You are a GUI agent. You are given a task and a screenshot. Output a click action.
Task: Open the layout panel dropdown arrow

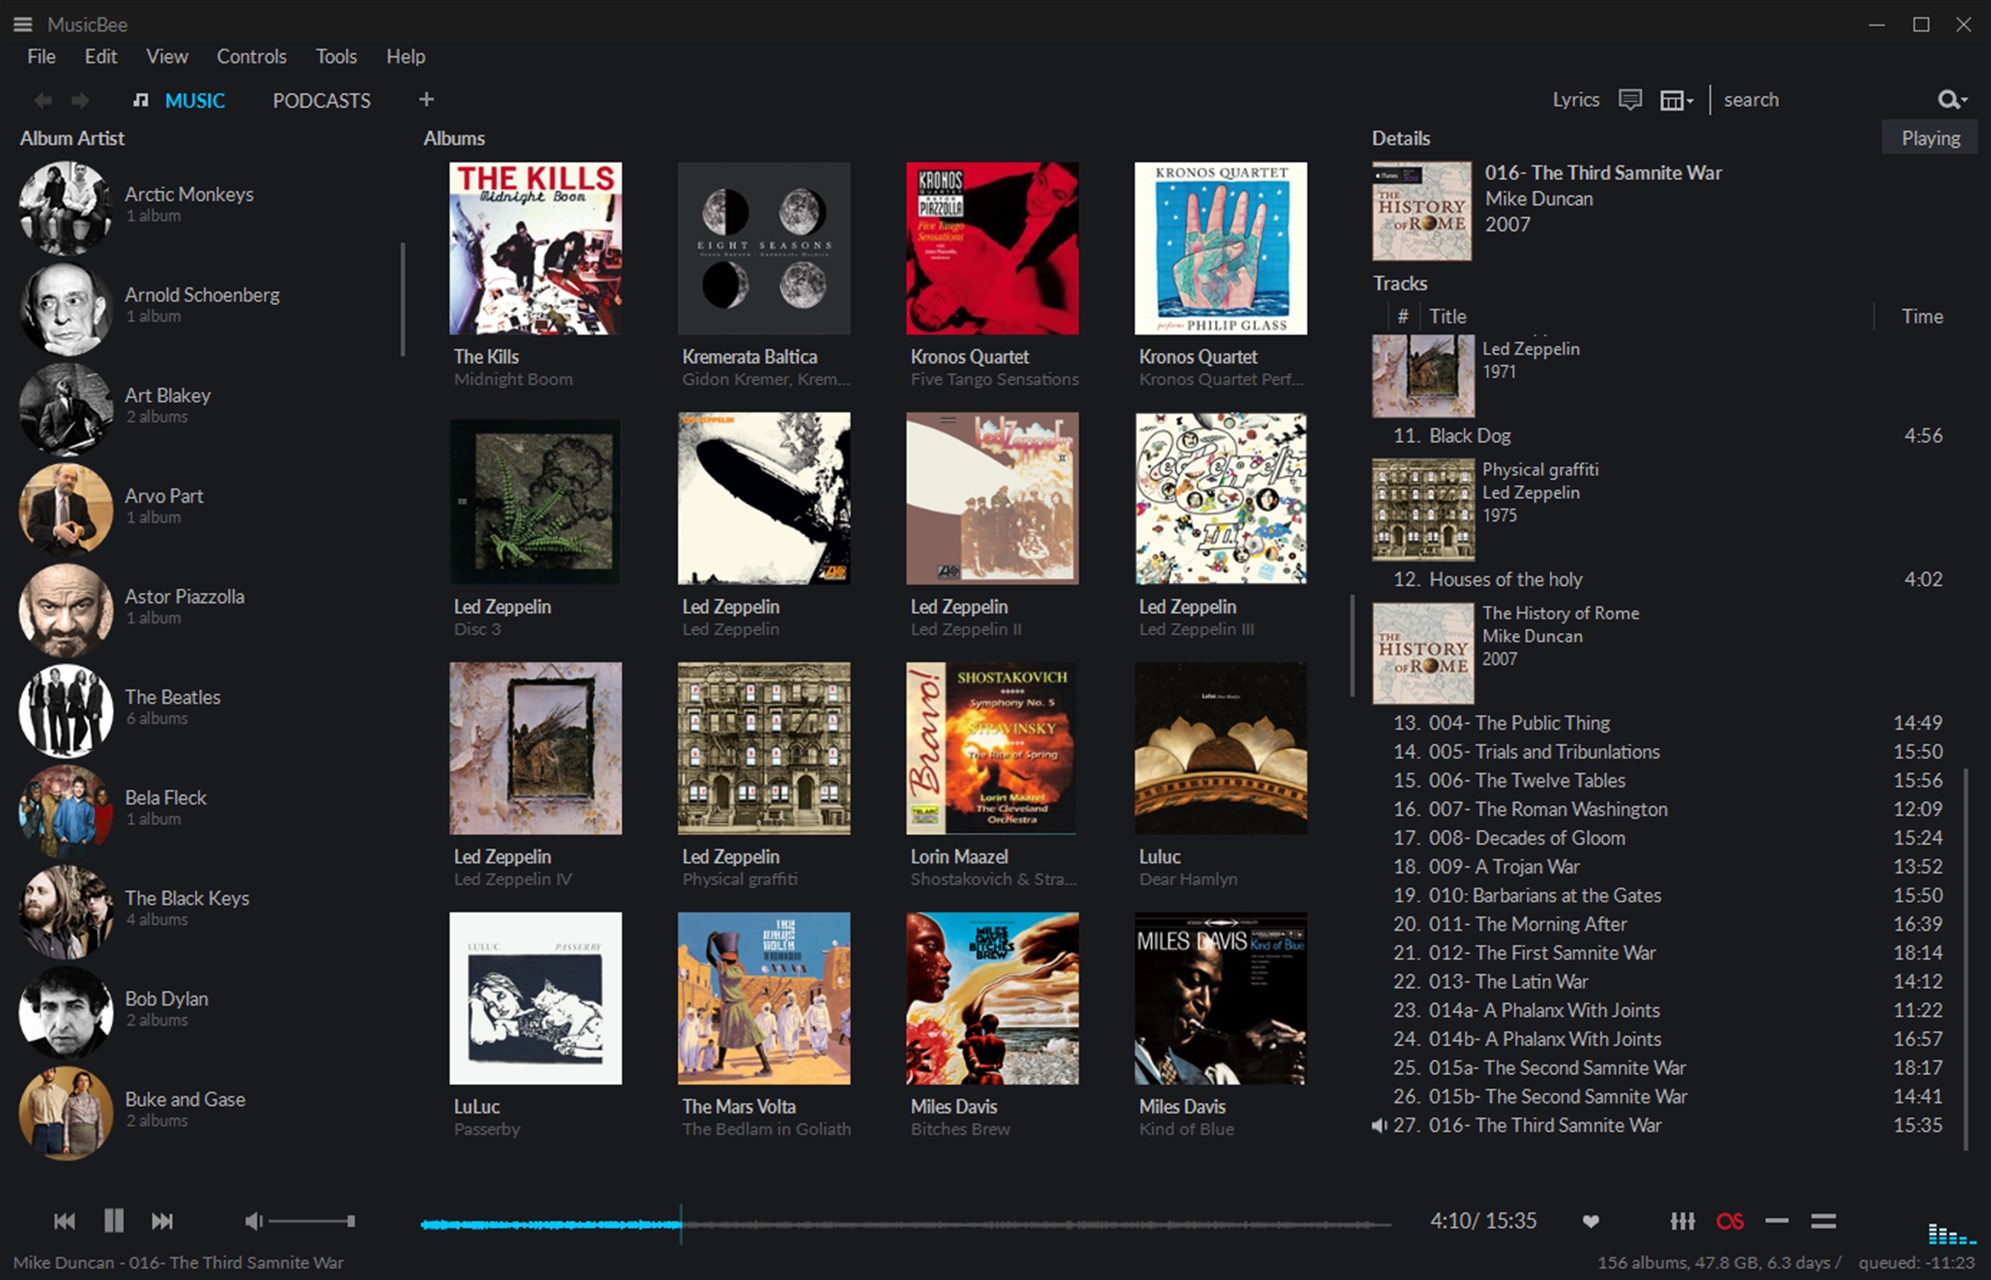pyautogui.click(x=1689, y=100)
